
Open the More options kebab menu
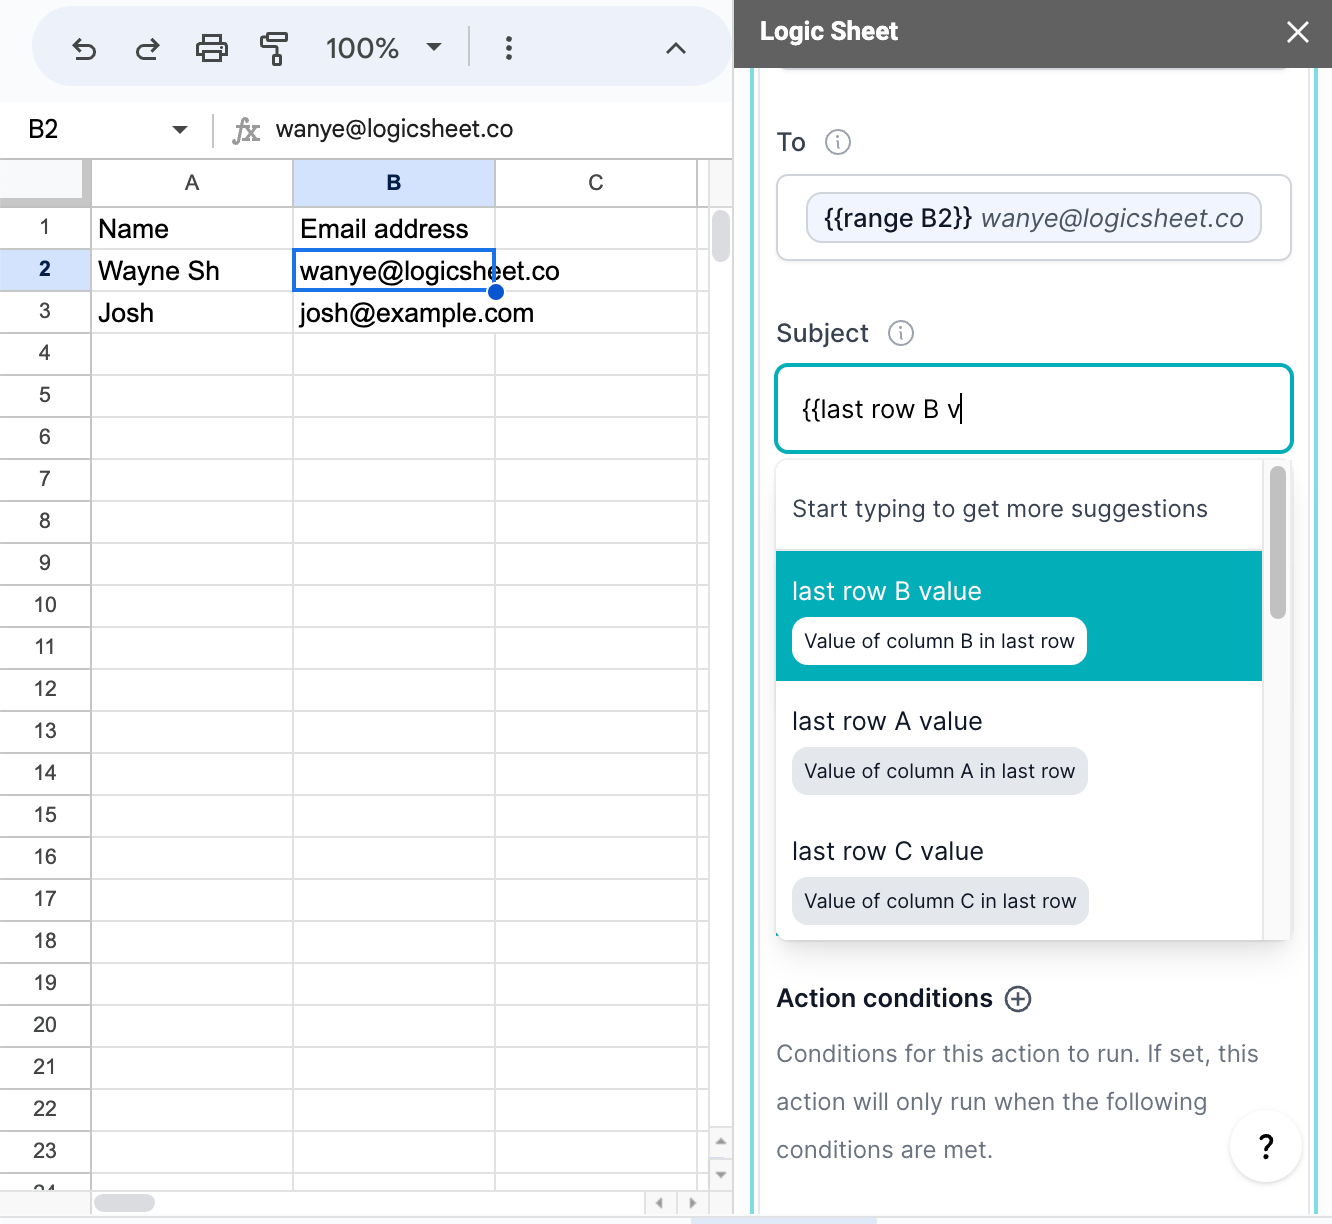509,47
